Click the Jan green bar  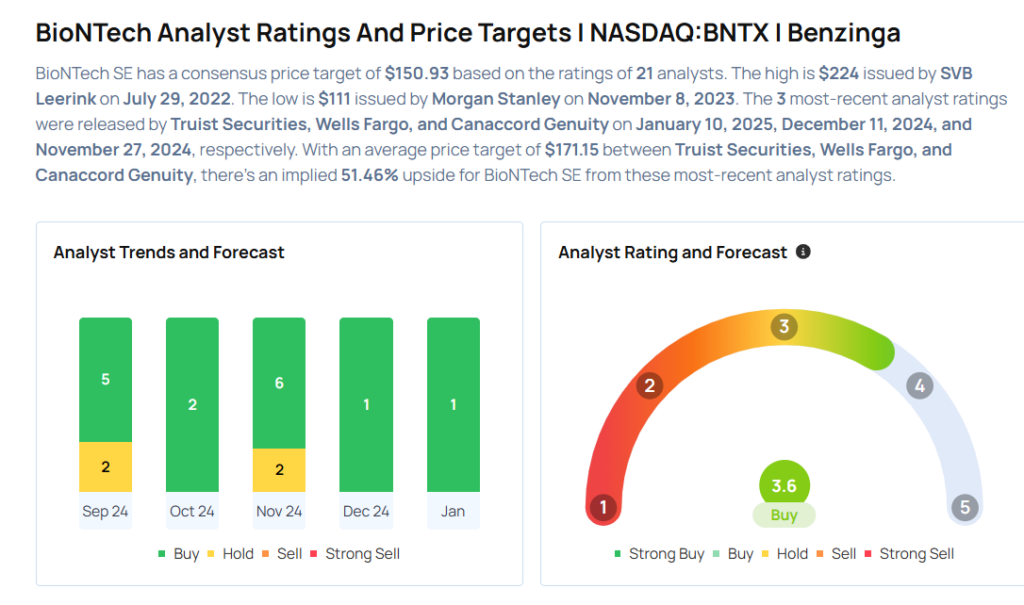(x=453, y=404)
